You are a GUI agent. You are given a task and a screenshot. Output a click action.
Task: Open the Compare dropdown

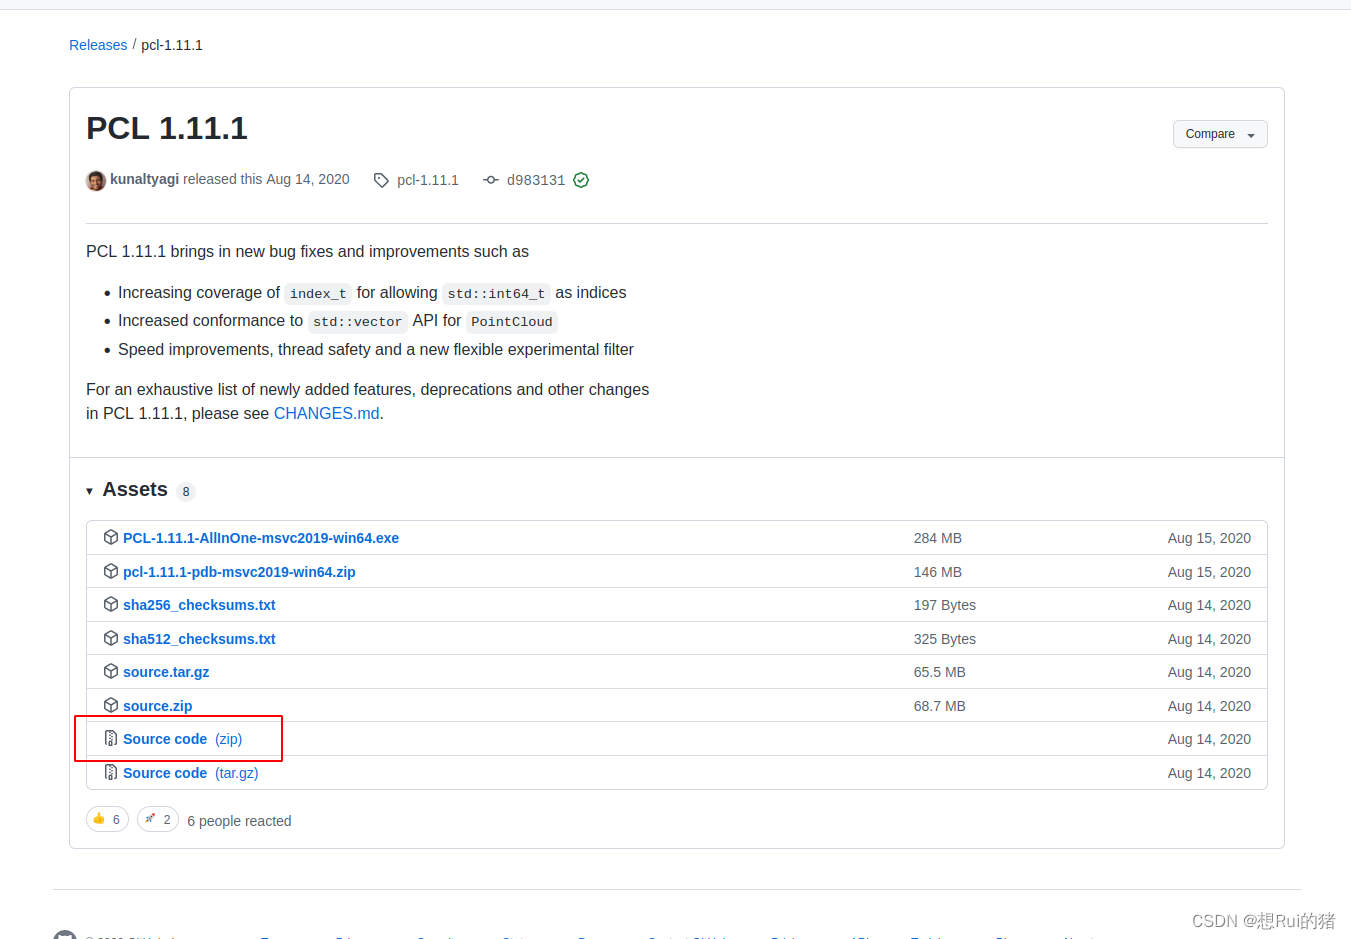point(1220,133)
